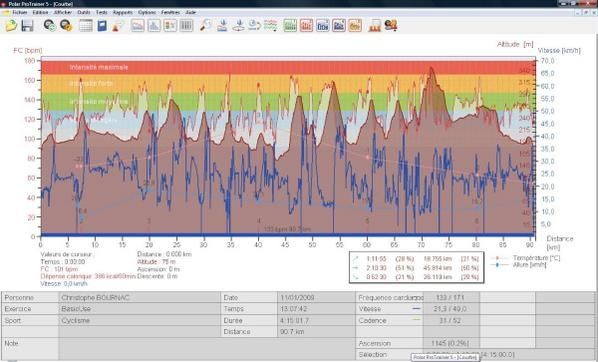Click the flat row 2:10:30 in summary box
This screenshot has width=598, height=362.
click(x=416, y=268)
